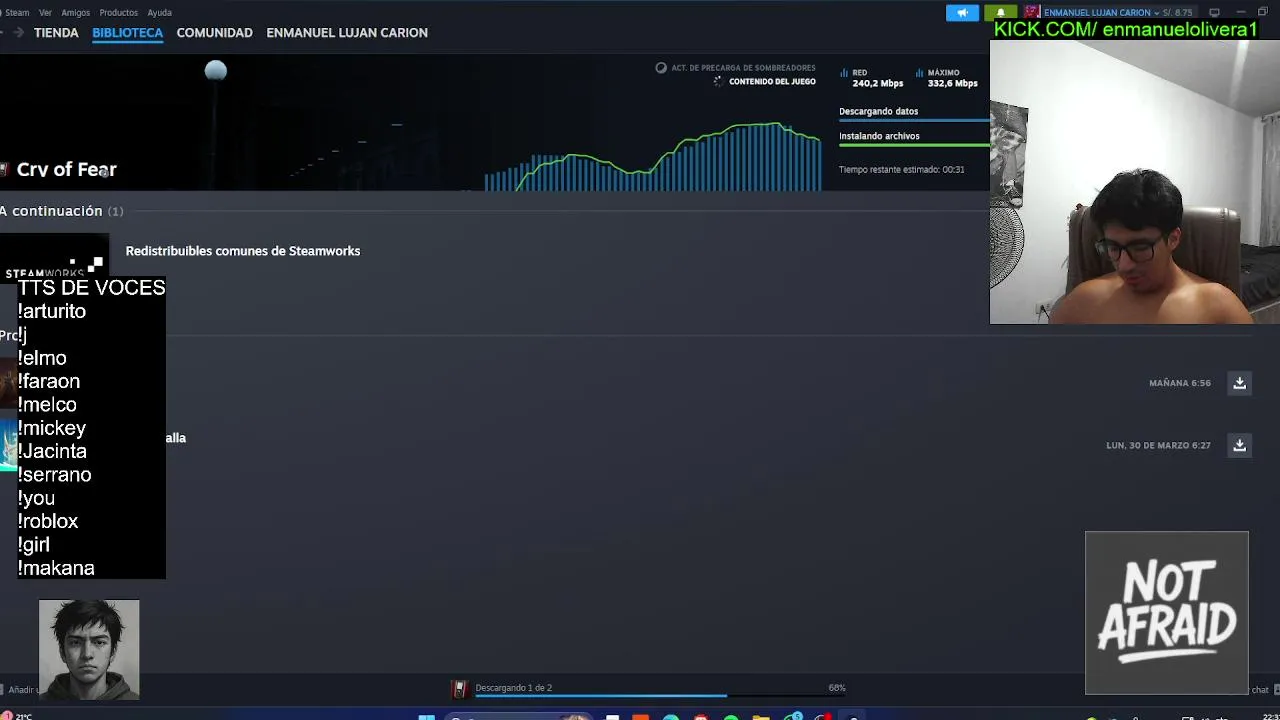Image resolution: width=1280 pixels, height=720 pixels.
Task: Click Redistribuibles comunes de Steamworks entry
Action: tap(242, 251)
